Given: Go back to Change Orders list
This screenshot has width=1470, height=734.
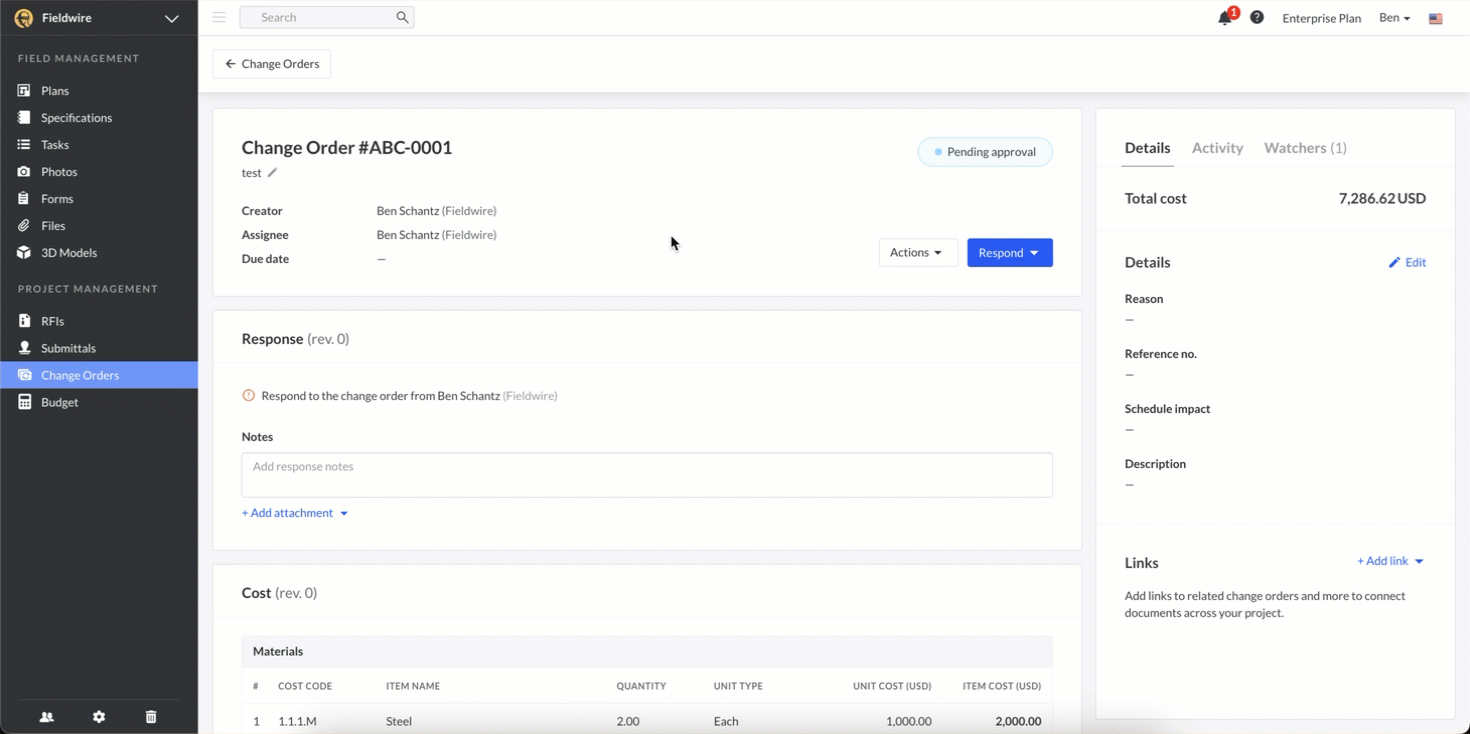Looking at the screenshot, I should coord(272,64).
